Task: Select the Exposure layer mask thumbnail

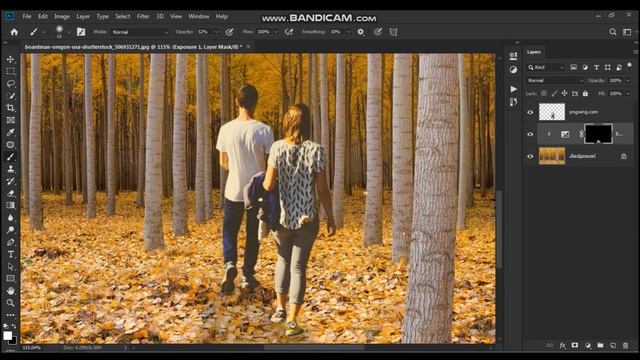Action: [598, 134]
